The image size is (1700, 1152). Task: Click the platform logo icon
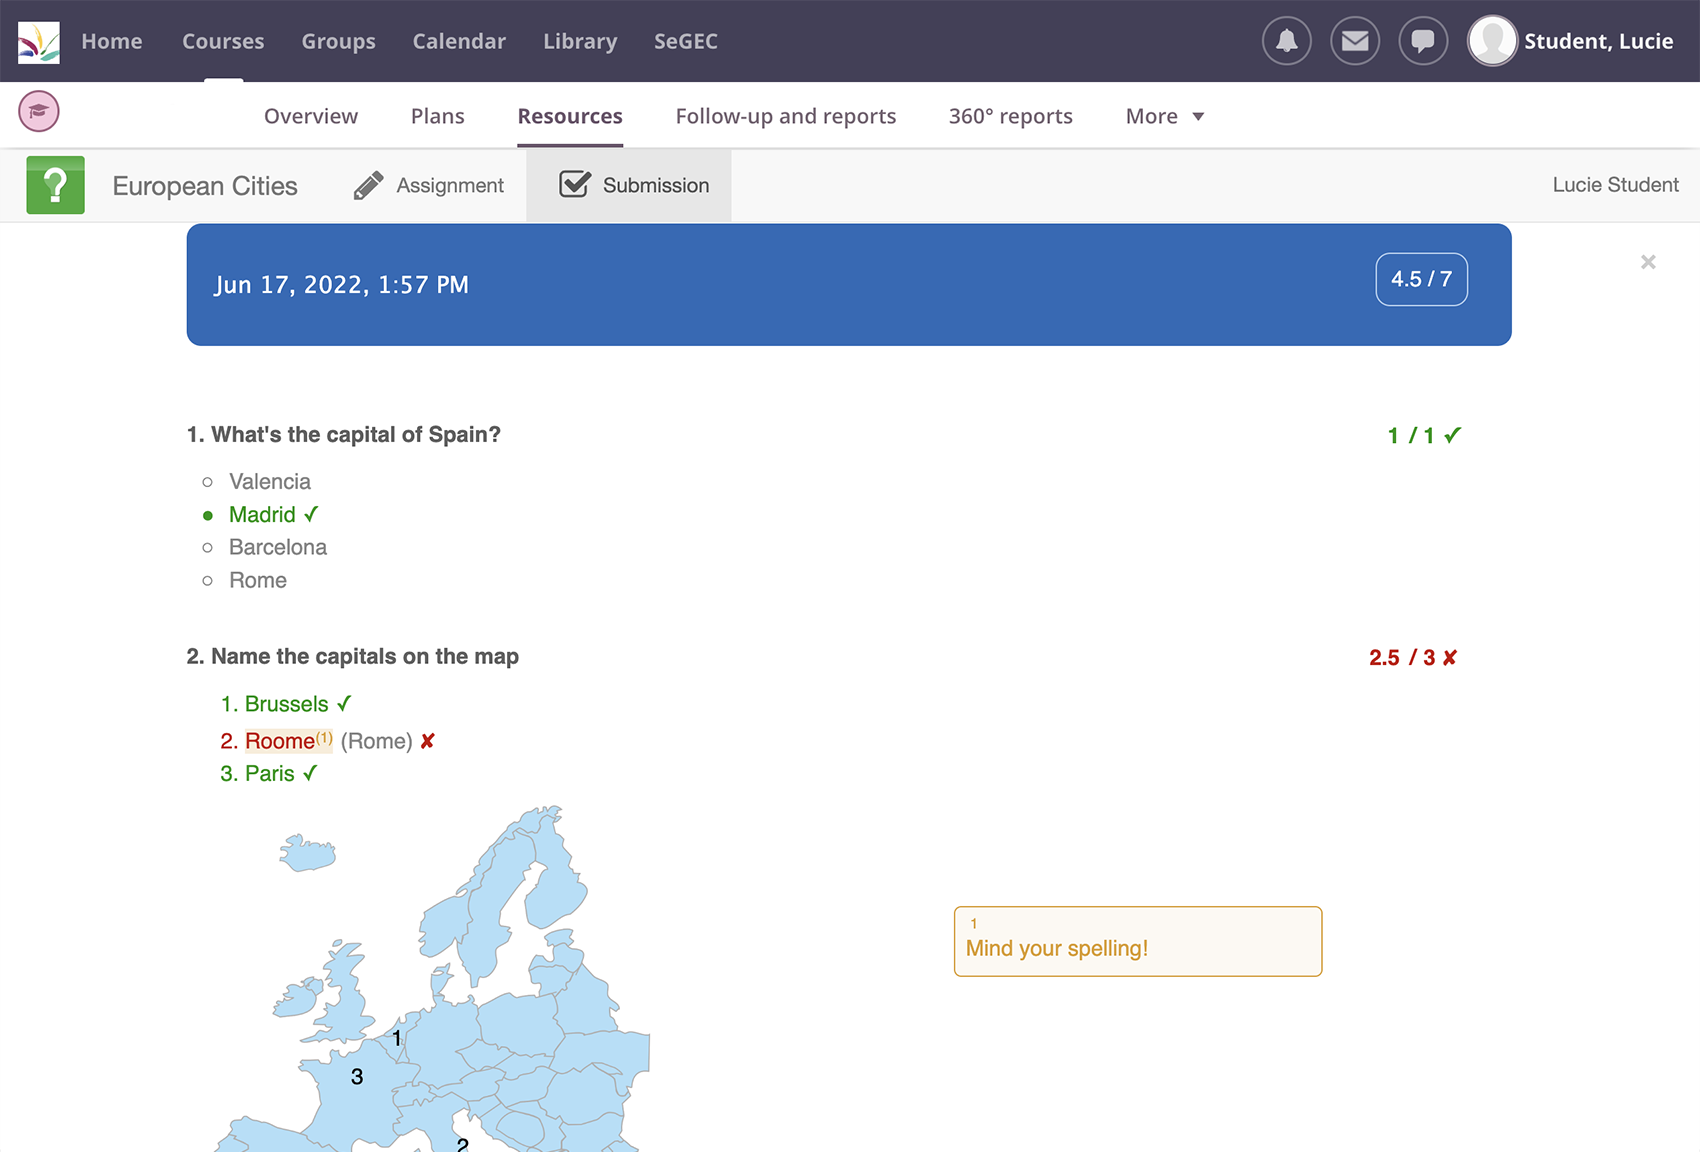39,42
